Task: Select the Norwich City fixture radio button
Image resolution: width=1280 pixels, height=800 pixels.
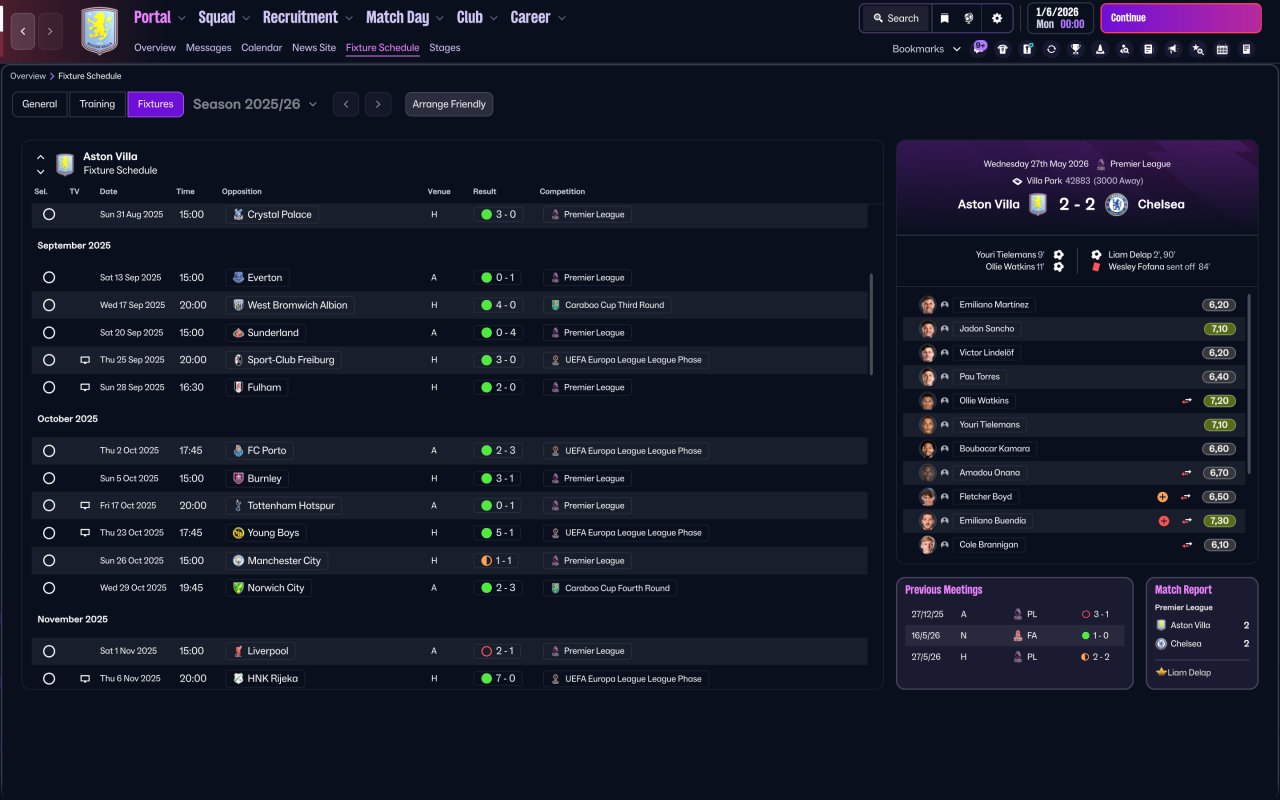Action: point(49,588)
